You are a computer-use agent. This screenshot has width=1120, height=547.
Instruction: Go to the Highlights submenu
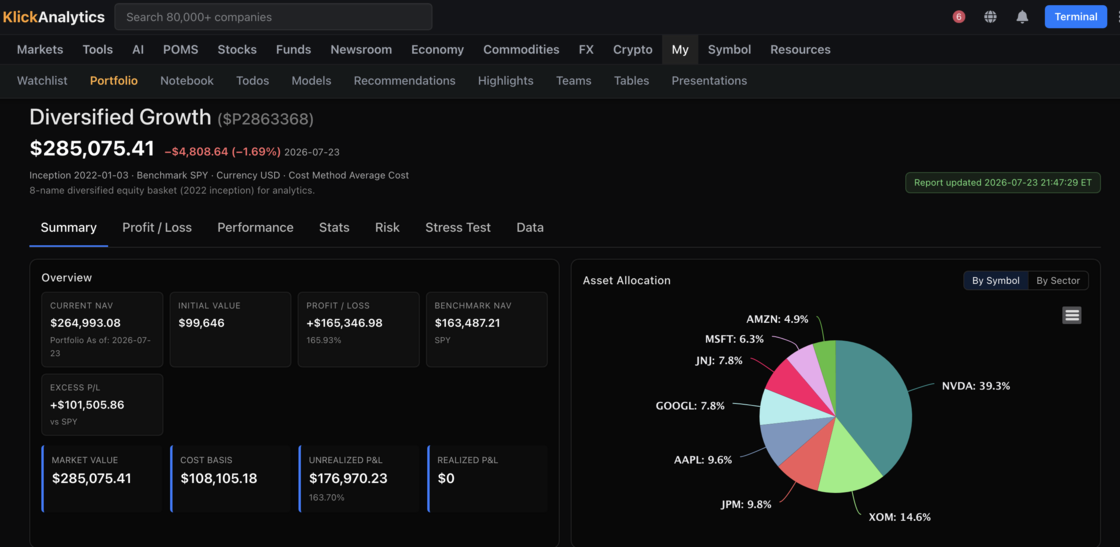[506, 81]
